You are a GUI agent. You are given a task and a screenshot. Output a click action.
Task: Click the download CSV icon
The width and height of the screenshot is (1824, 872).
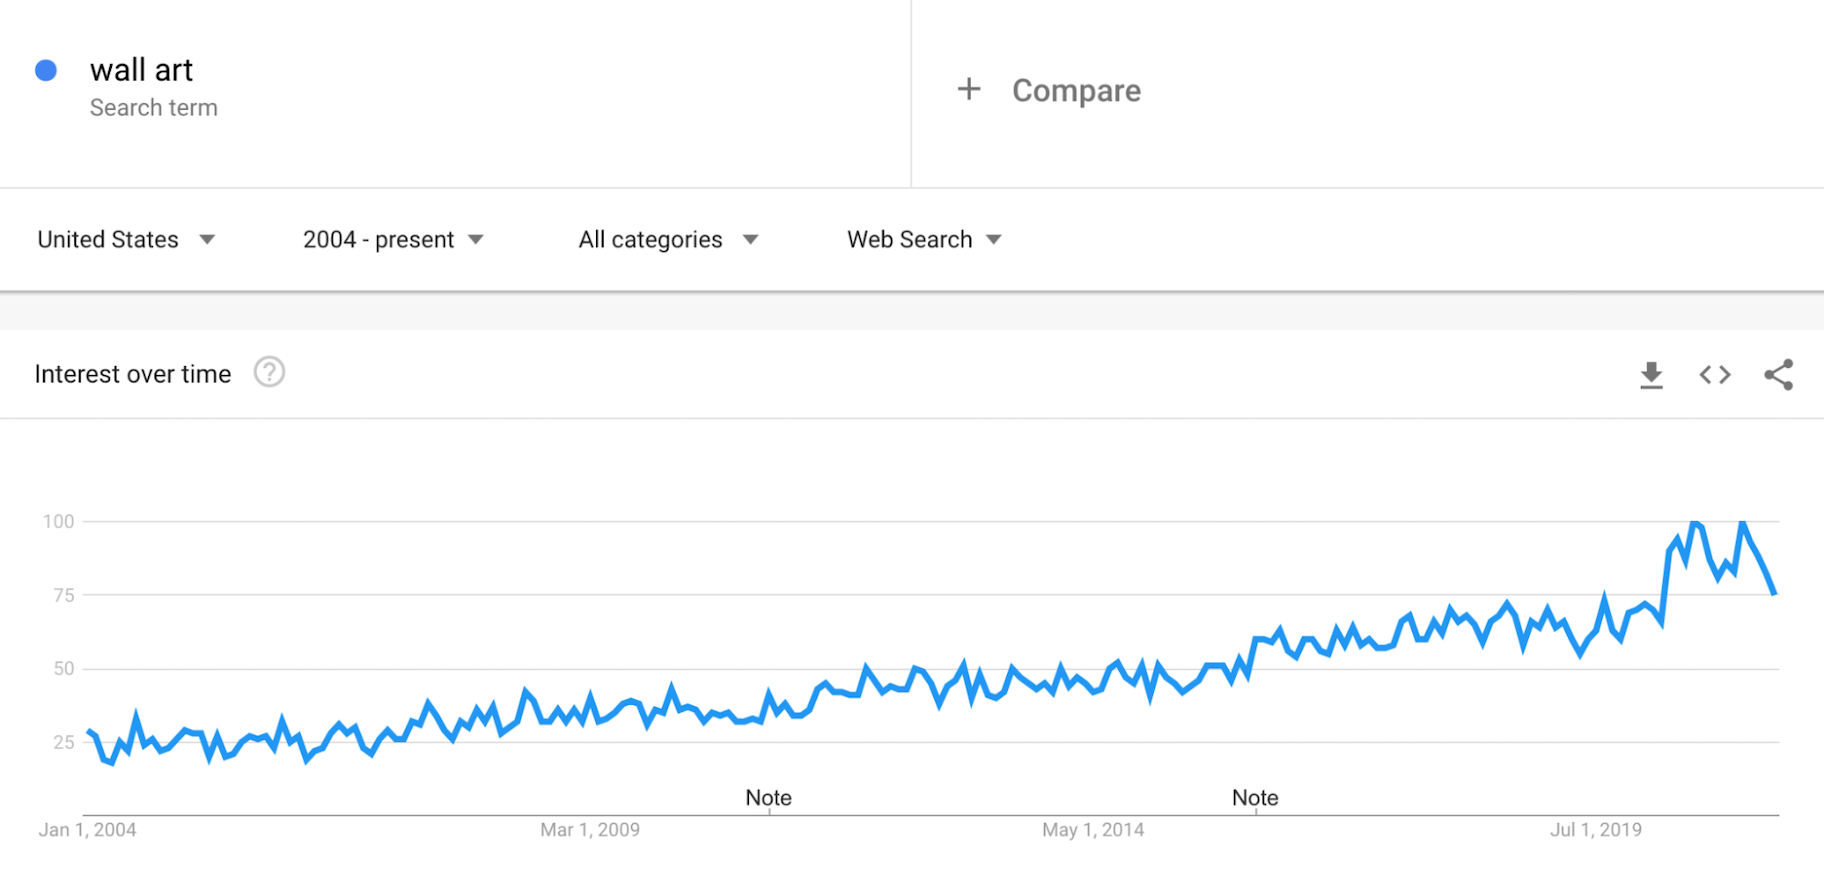pyautogui.click(x=1651, y=375)
